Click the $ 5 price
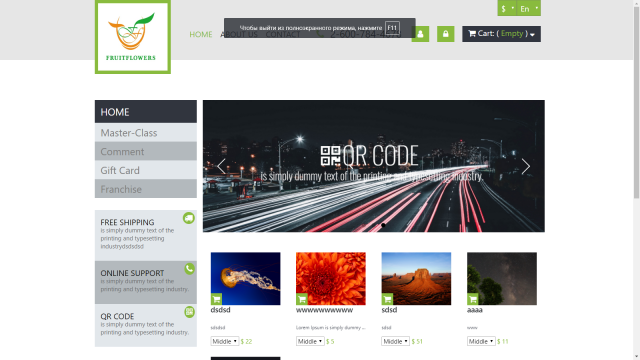 (330, 342)
